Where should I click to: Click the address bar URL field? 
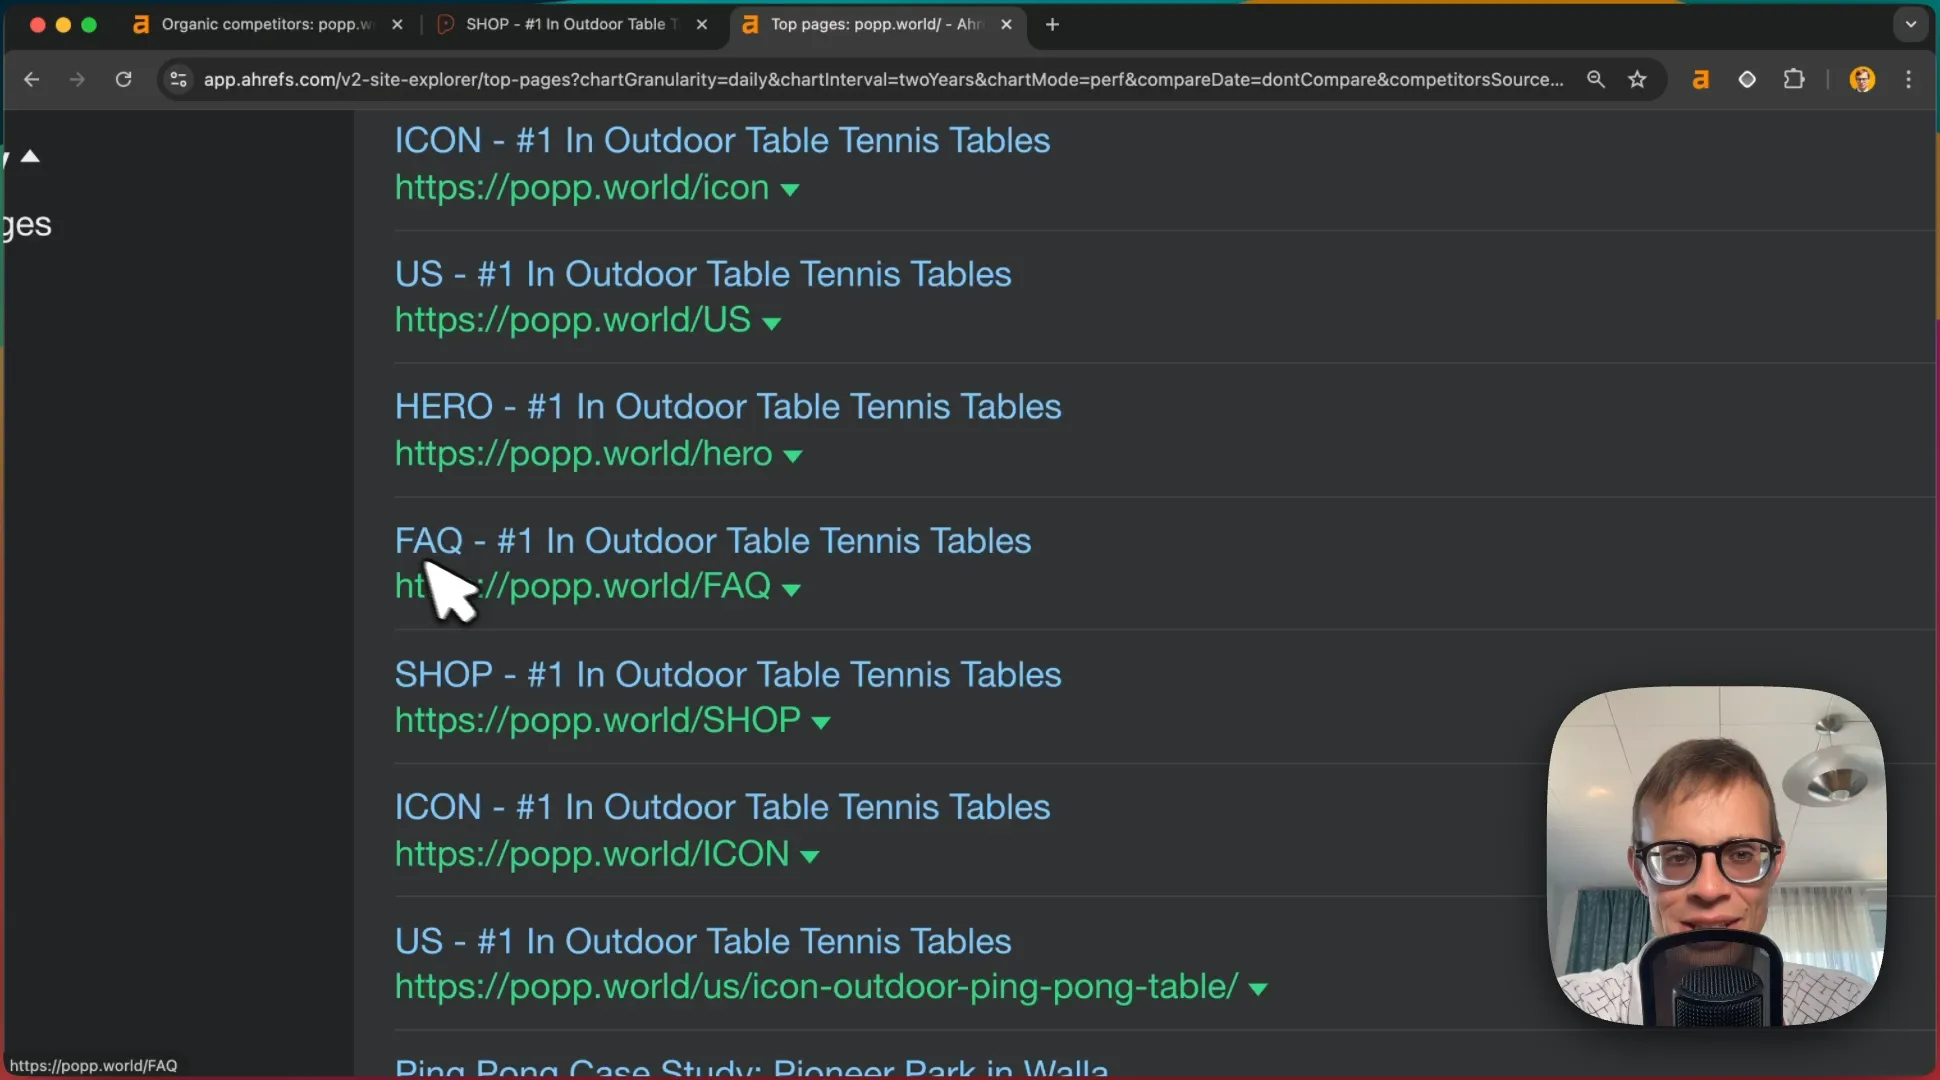pos(883,79)
